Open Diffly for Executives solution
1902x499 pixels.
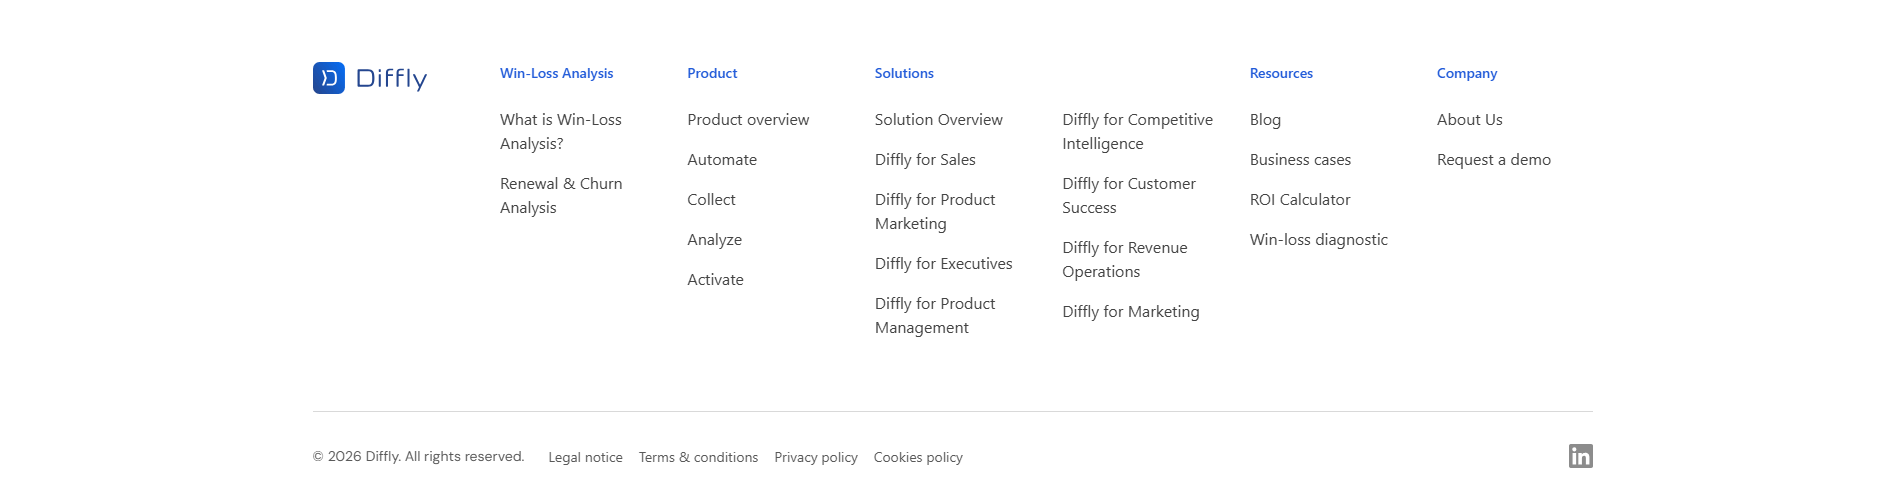pyautogui.click(x=943, y=263)
